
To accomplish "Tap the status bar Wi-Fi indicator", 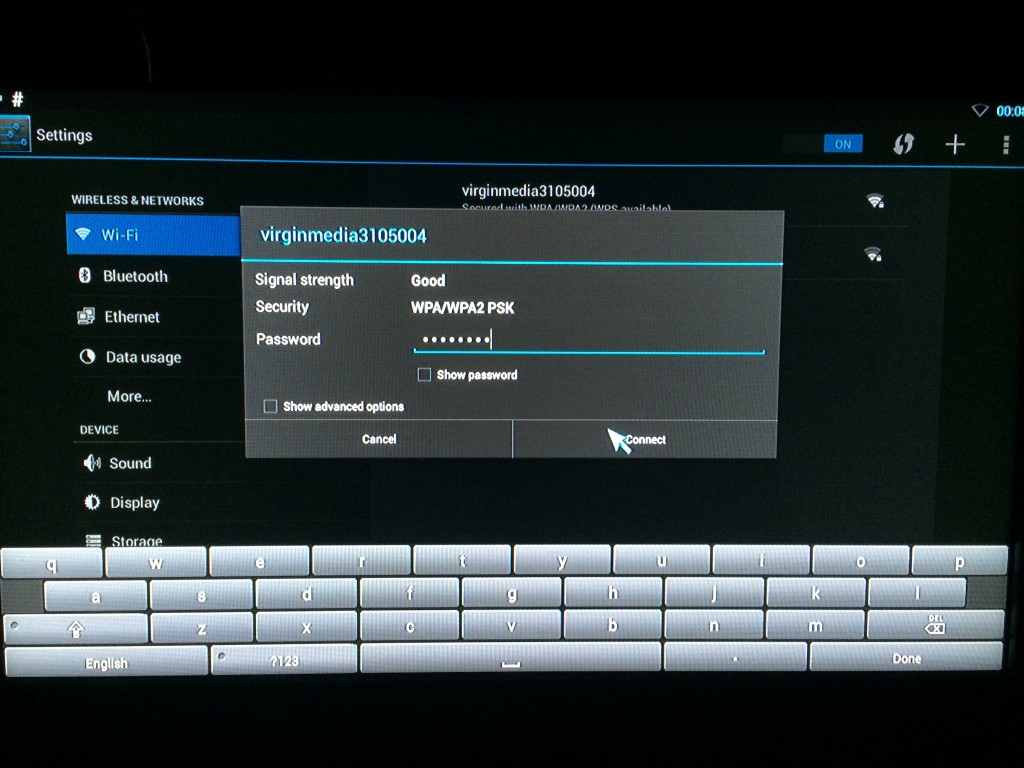I will point(980,110).
